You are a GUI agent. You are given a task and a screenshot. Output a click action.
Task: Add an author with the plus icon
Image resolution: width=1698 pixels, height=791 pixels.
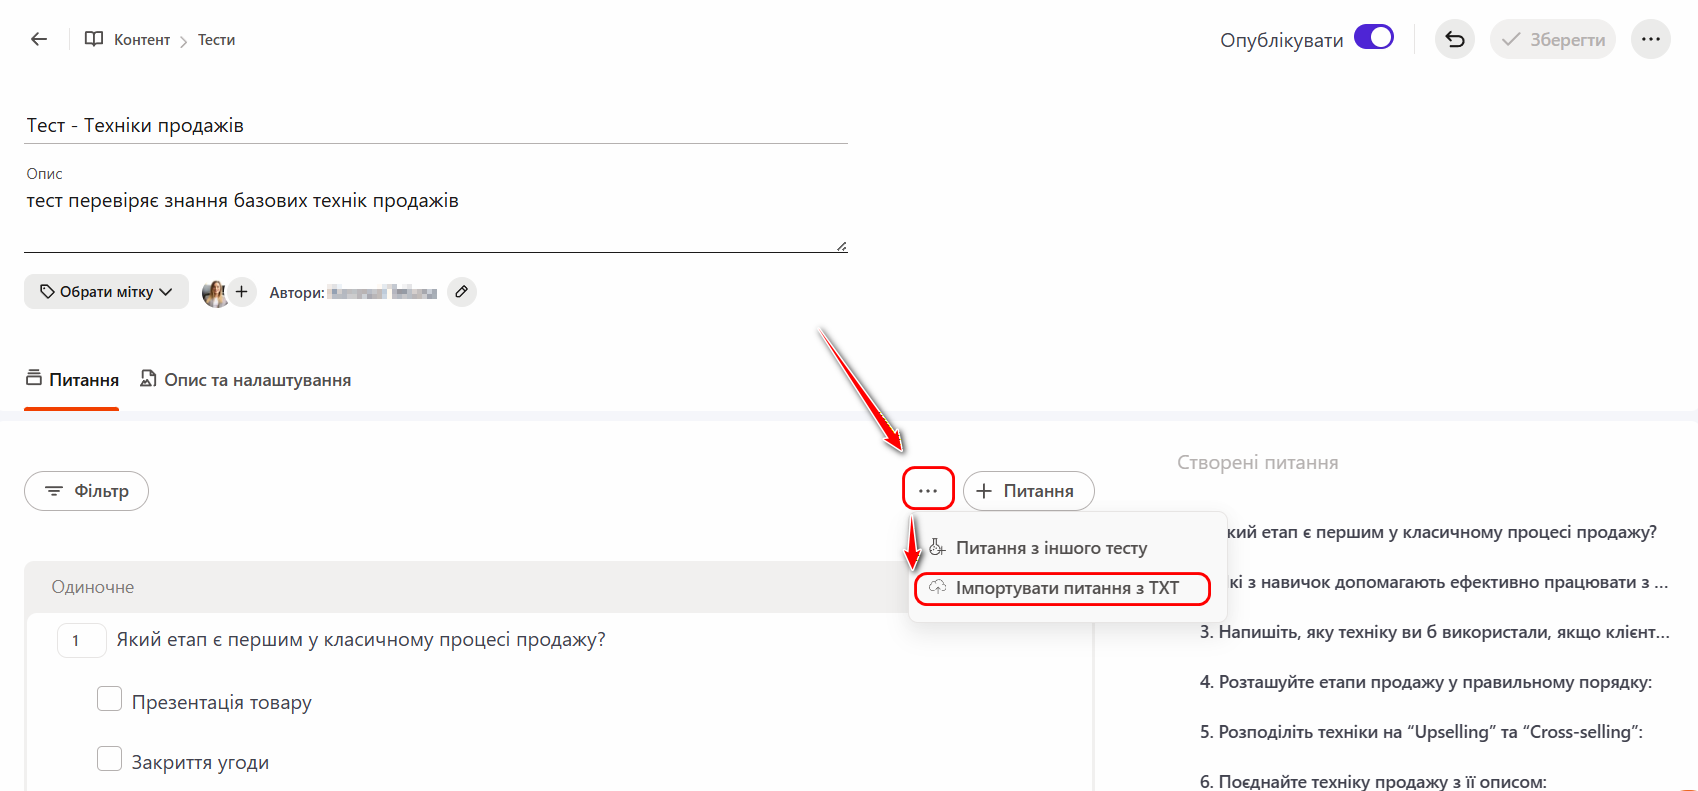click(x=241, y=292)
